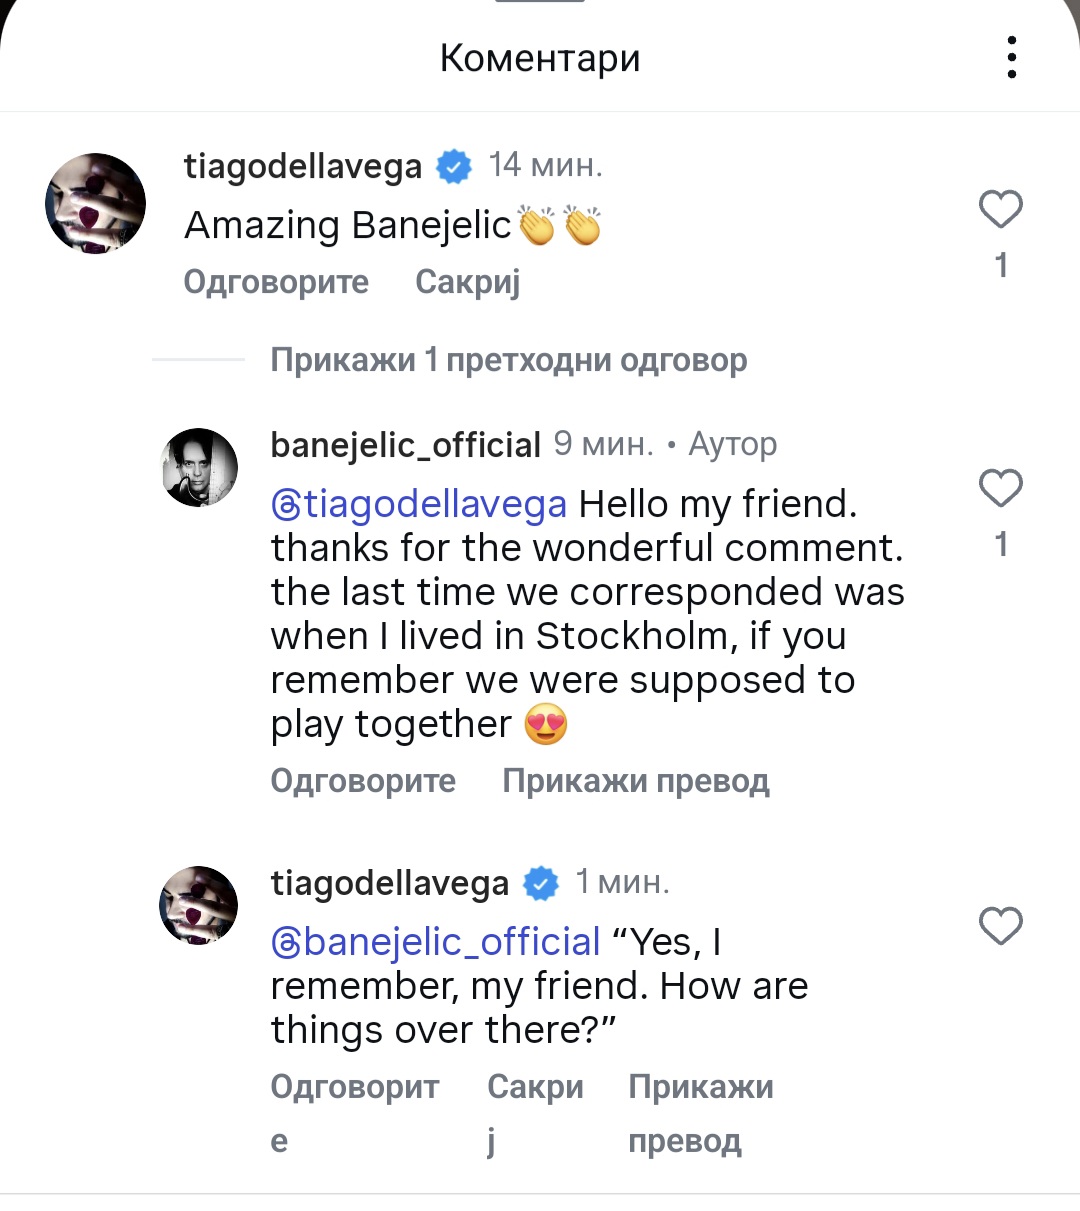1080x1211 pixels.
Task: Open the three-dot options menu
Action: (1012, 57)
